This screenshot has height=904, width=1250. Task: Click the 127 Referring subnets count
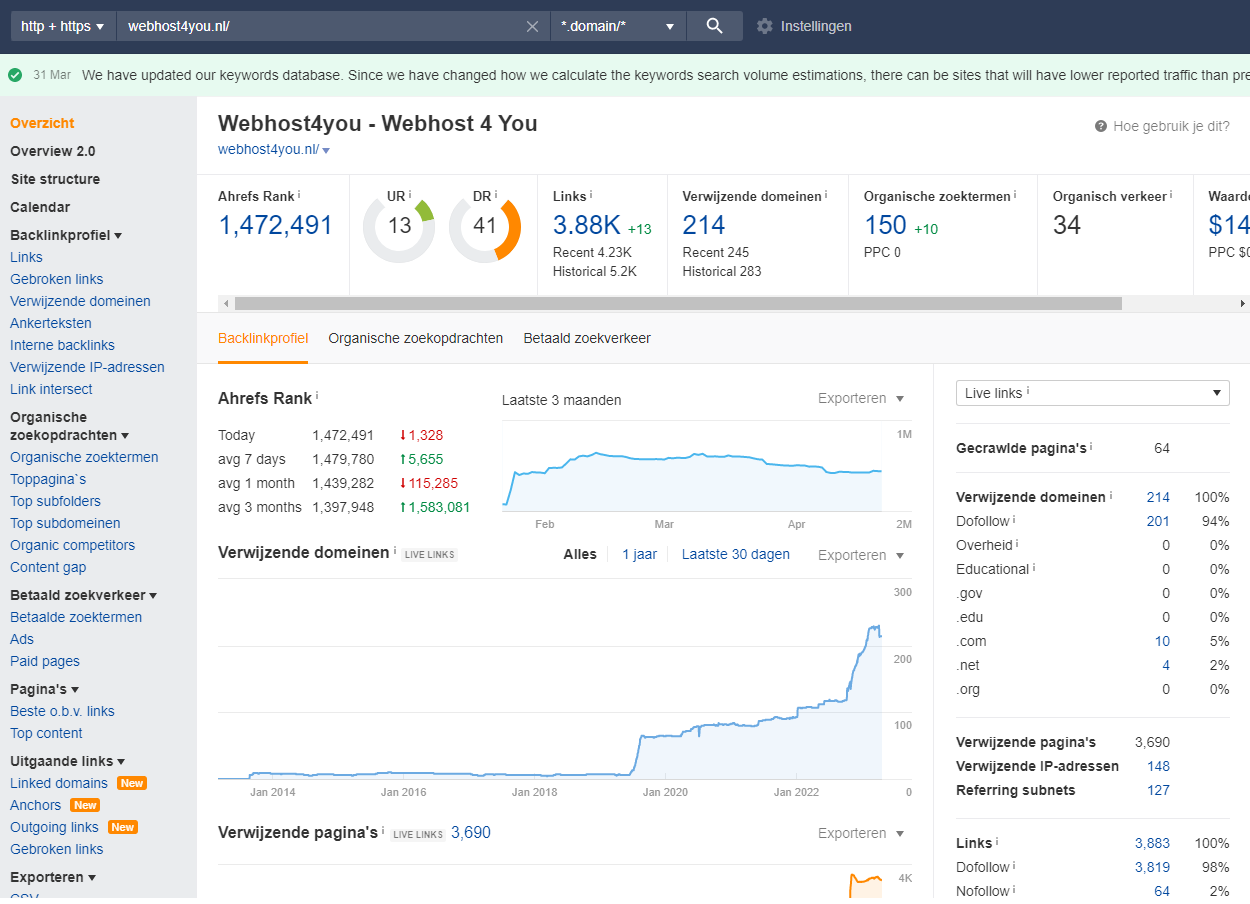tap(1158, 790)
